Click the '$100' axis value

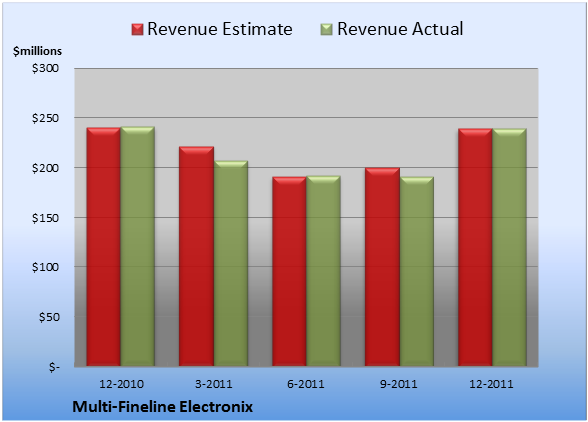(45, 267)
